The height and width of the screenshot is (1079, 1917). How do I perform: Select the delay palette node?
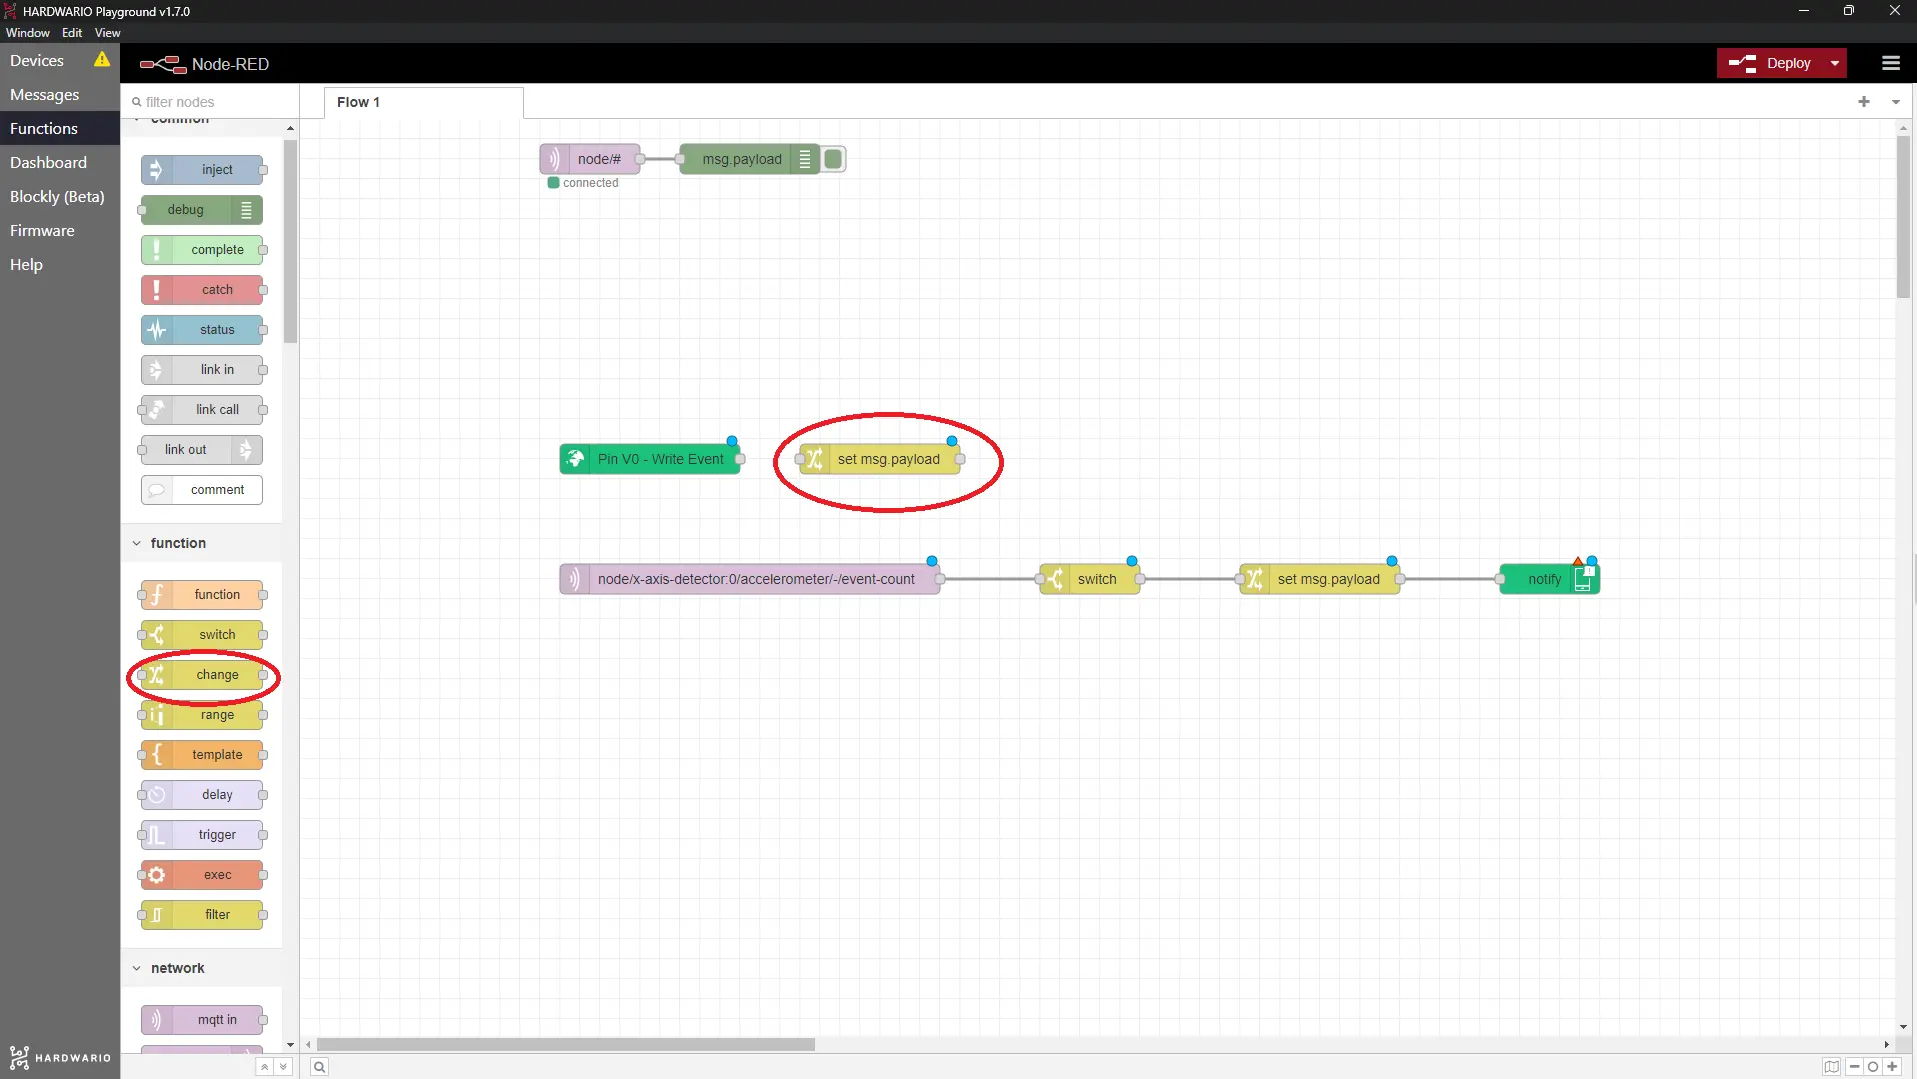(x=202, y=795)
